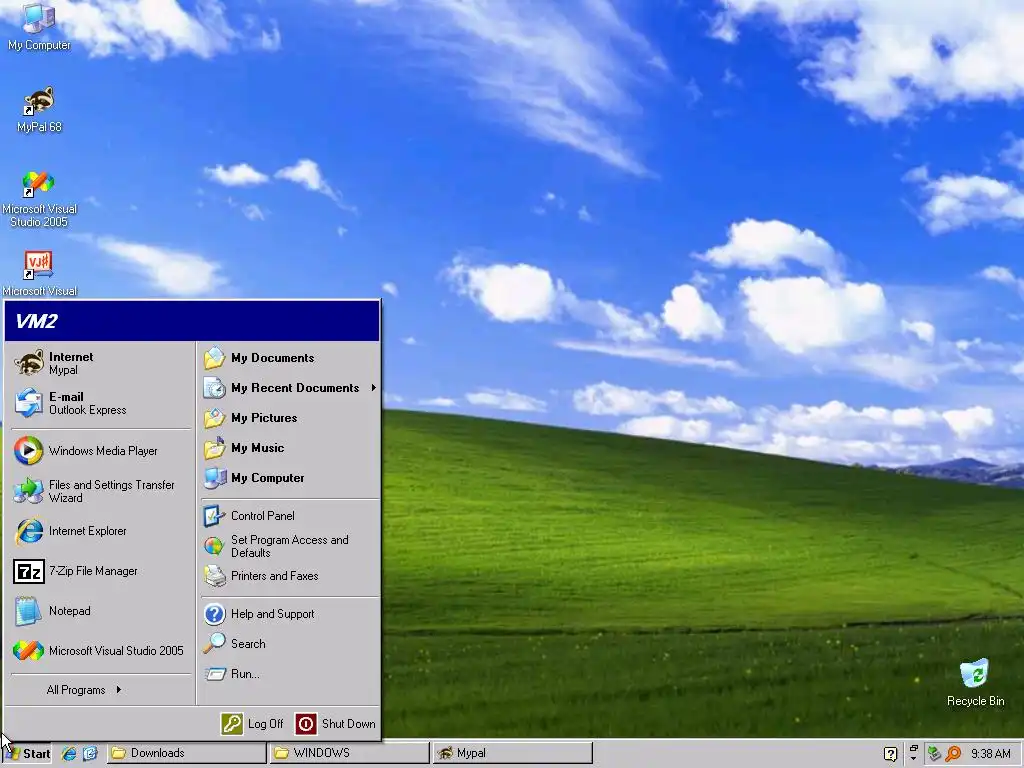The width and height of the screenshot is (1024, 768).
Task: Open My Computer desktop icon
Action: tap(39, 27)
